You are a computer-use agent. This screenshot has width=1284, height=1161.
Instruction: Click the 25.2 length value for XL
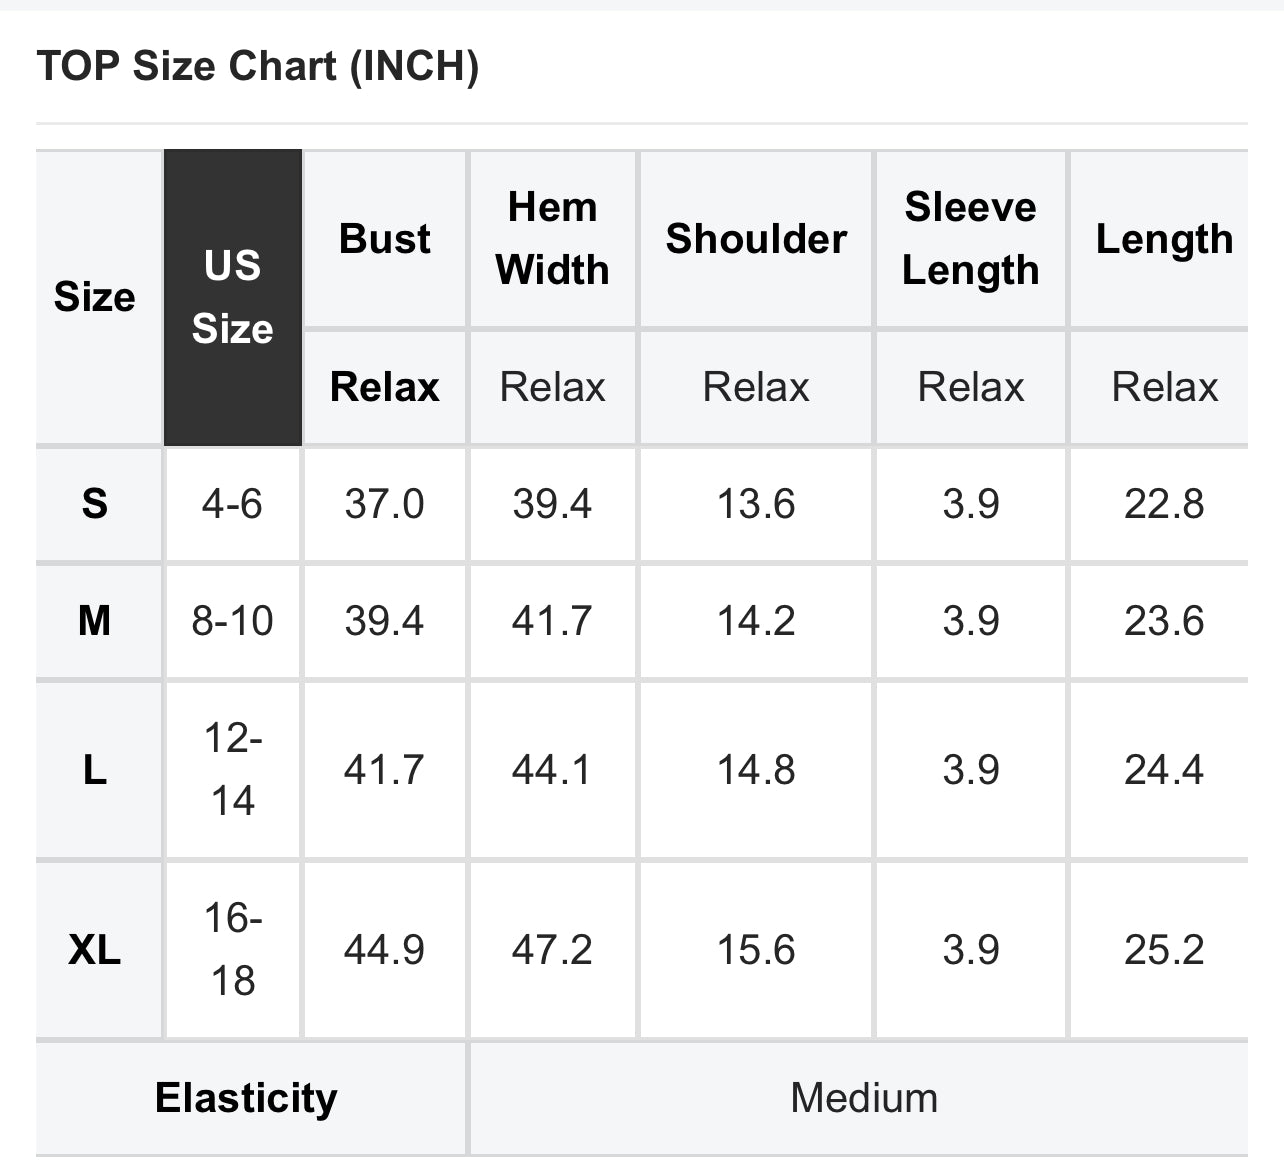pos(1164,949)
